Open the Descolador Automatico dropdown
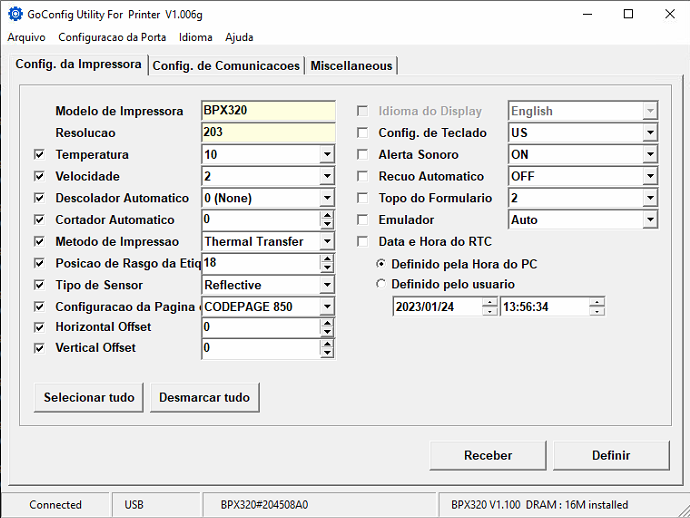Viewport: 690px width, 518px height. (x=327, y=198)
